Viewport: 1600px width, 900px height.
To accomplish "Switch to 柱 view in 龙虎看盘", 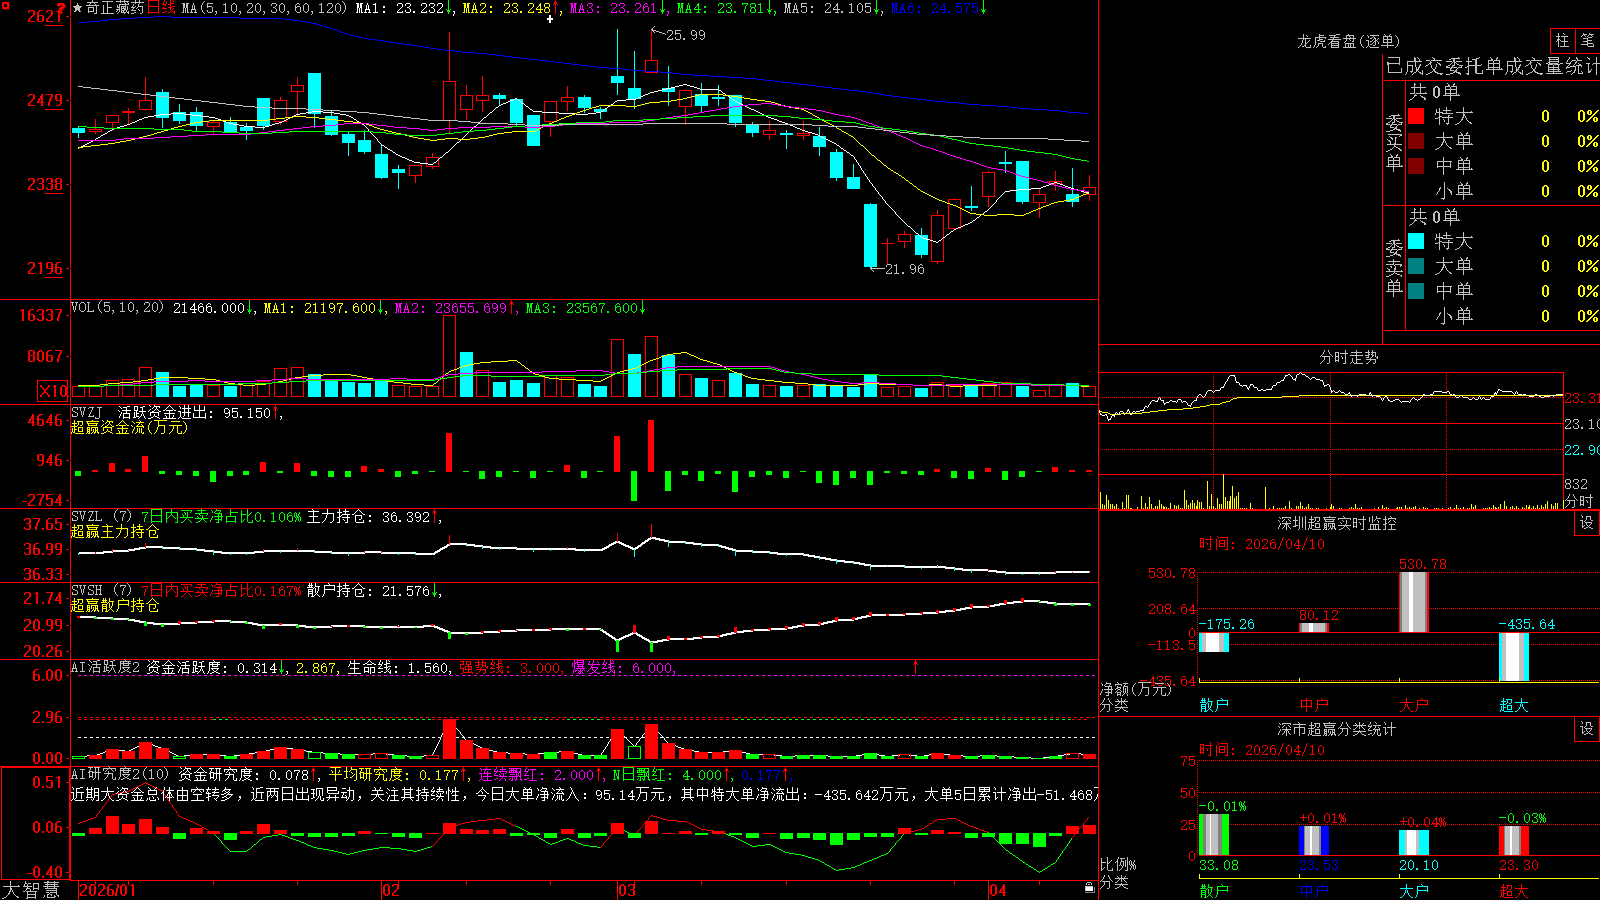I will tap(1562, 41).
